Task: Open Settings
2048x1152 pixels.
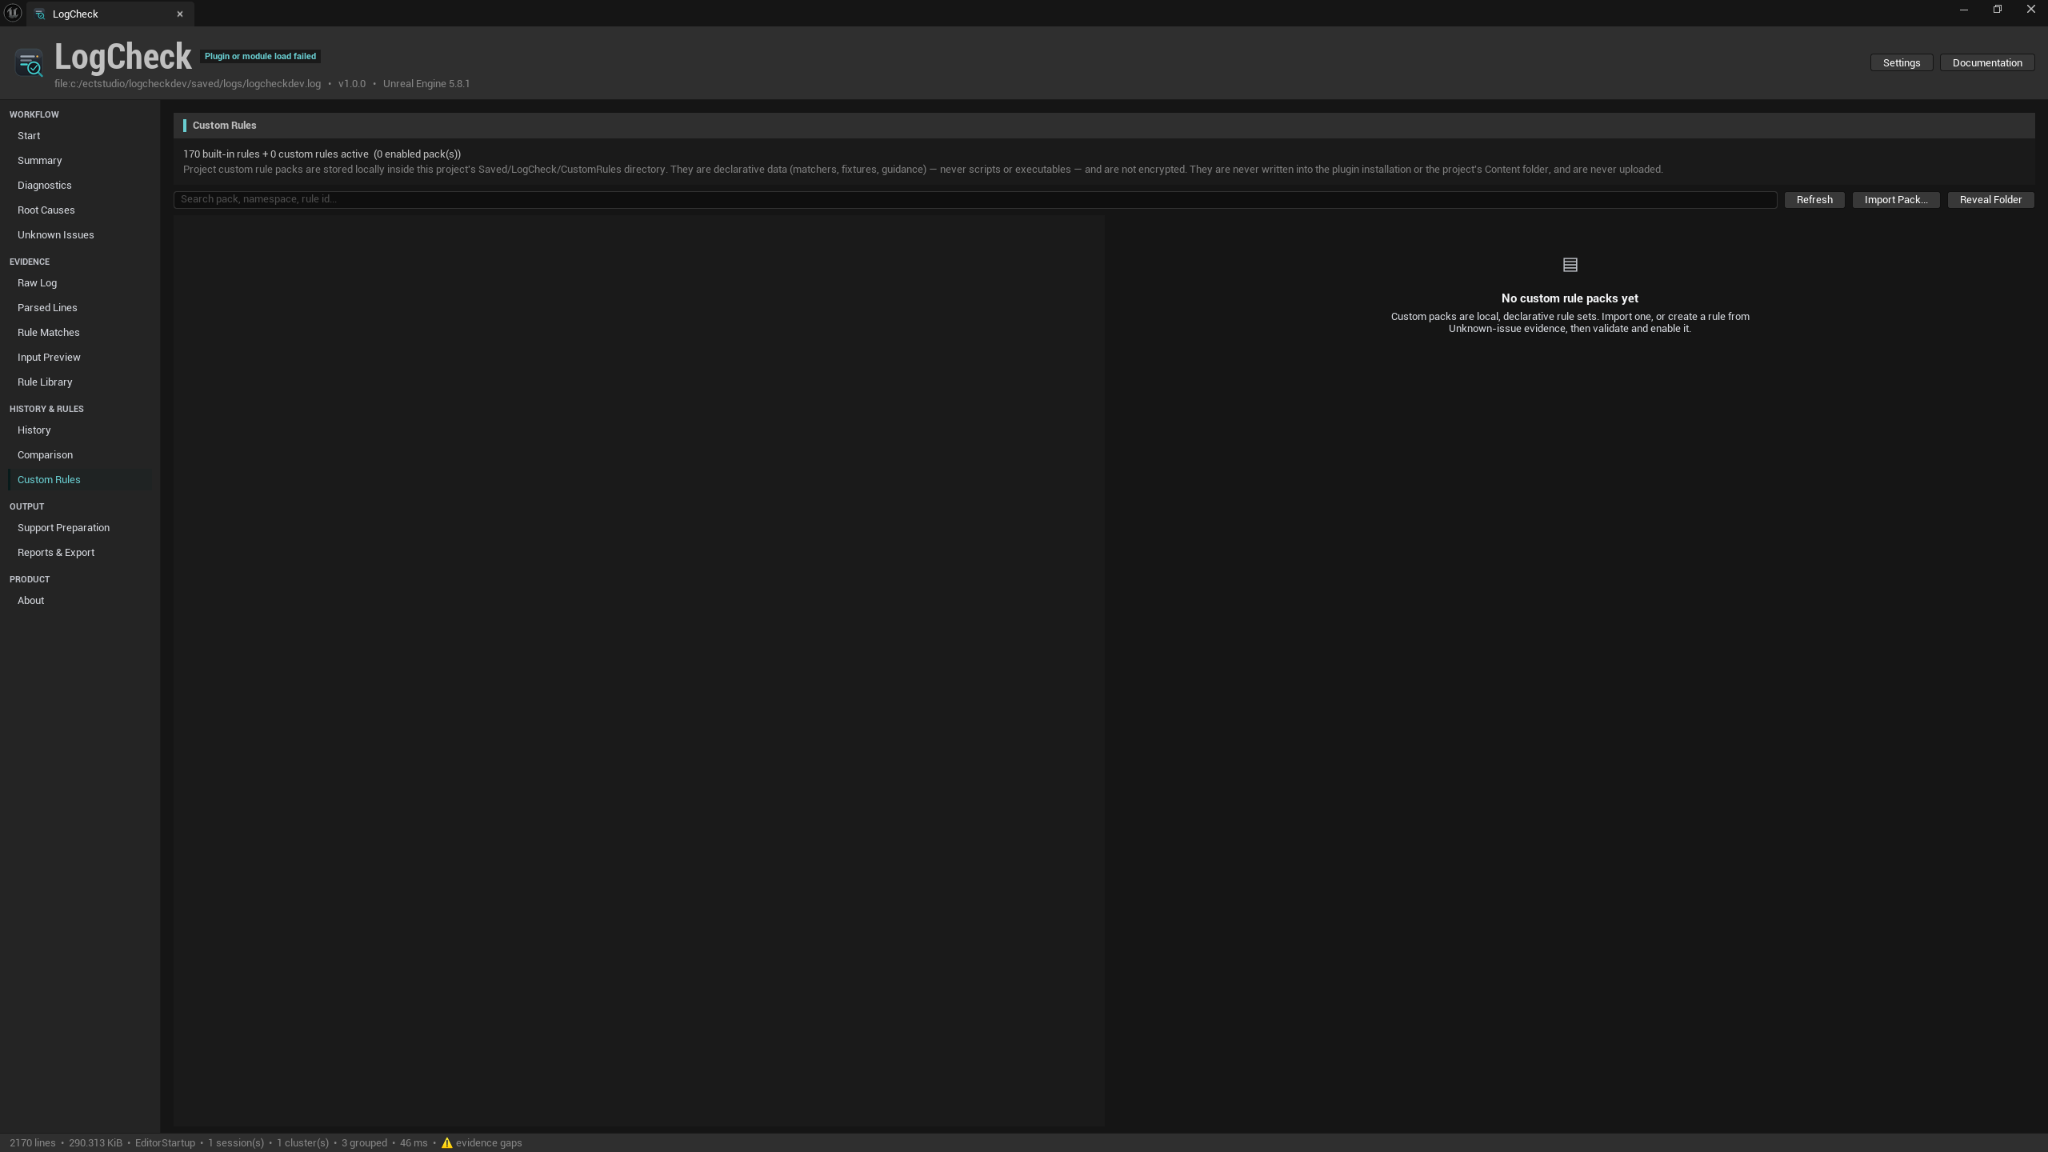Action: click(x=1901, y=63)
